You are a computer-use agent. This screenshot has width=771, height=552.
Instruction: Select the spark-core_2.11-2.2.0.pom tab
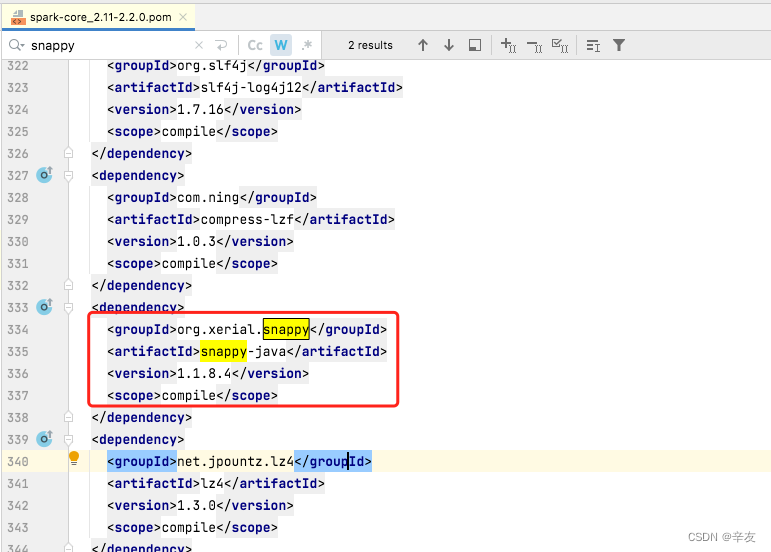point(98,17)
